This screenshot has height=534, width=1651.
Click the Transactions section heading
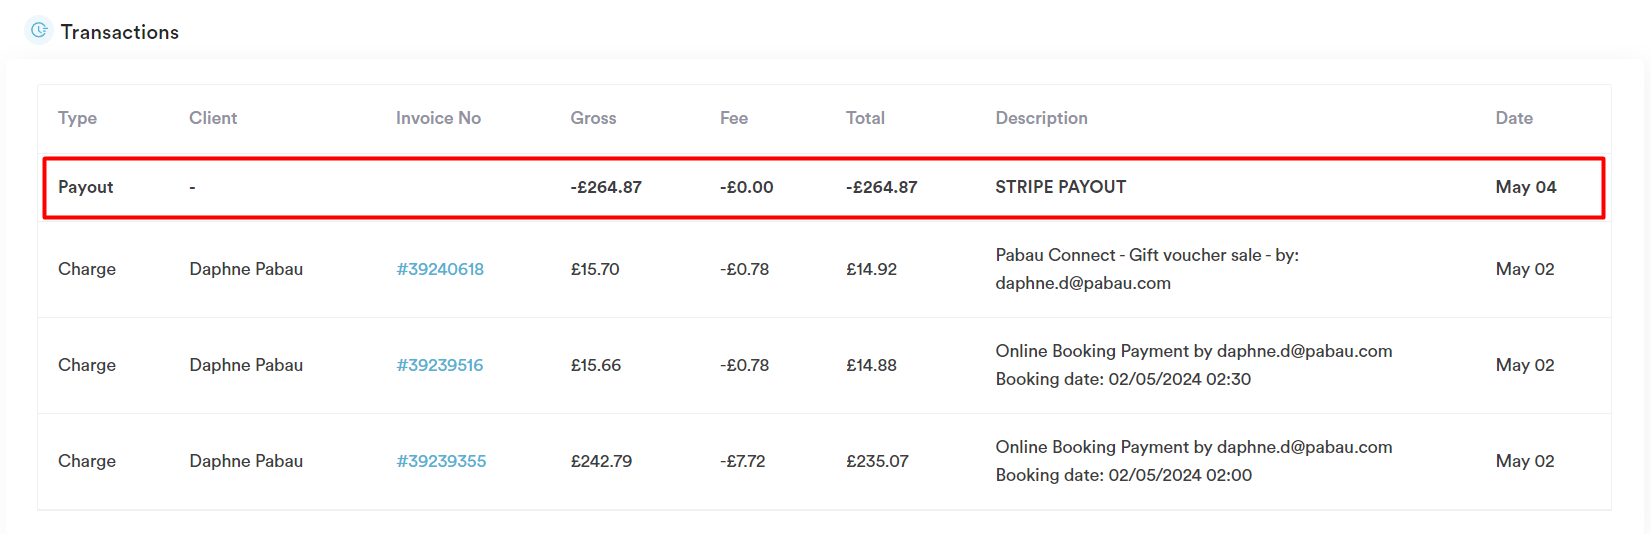pyautogui.click(x=120, y=32)
